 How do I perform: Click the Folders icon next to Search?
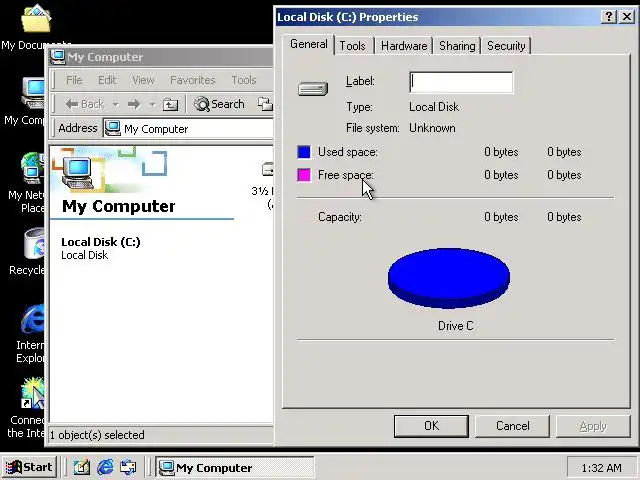click(265, 104)
